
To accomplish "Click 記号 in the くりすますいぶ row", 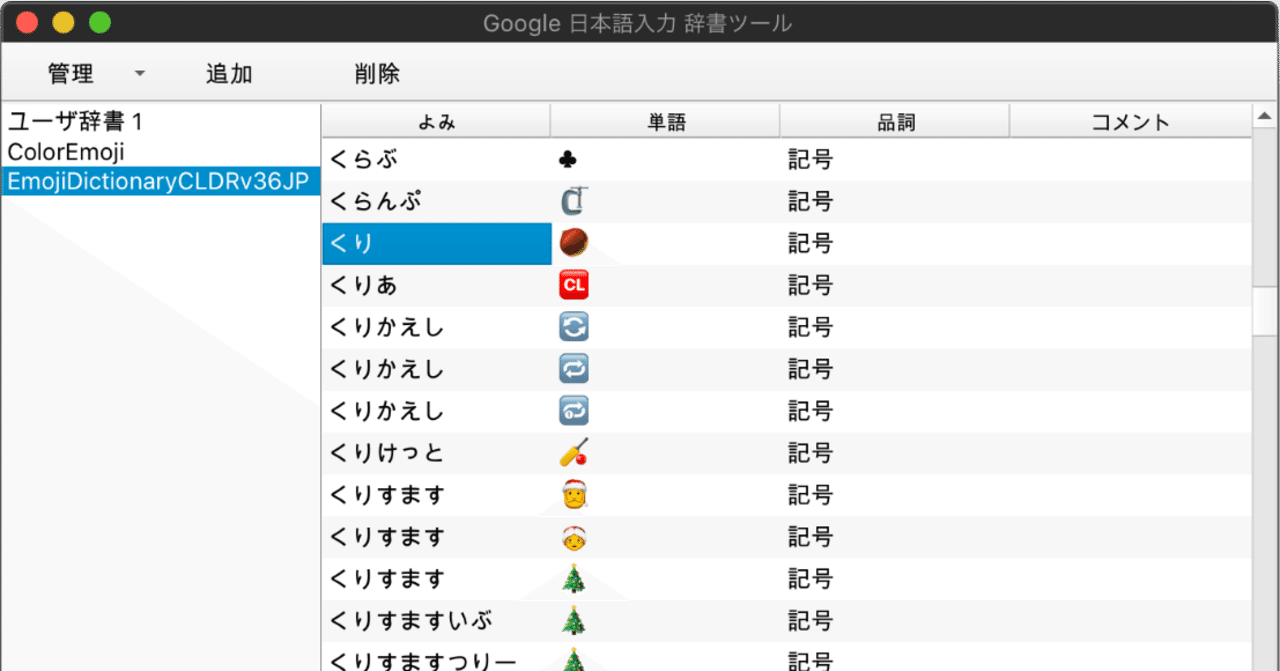I will pos(810,621).
